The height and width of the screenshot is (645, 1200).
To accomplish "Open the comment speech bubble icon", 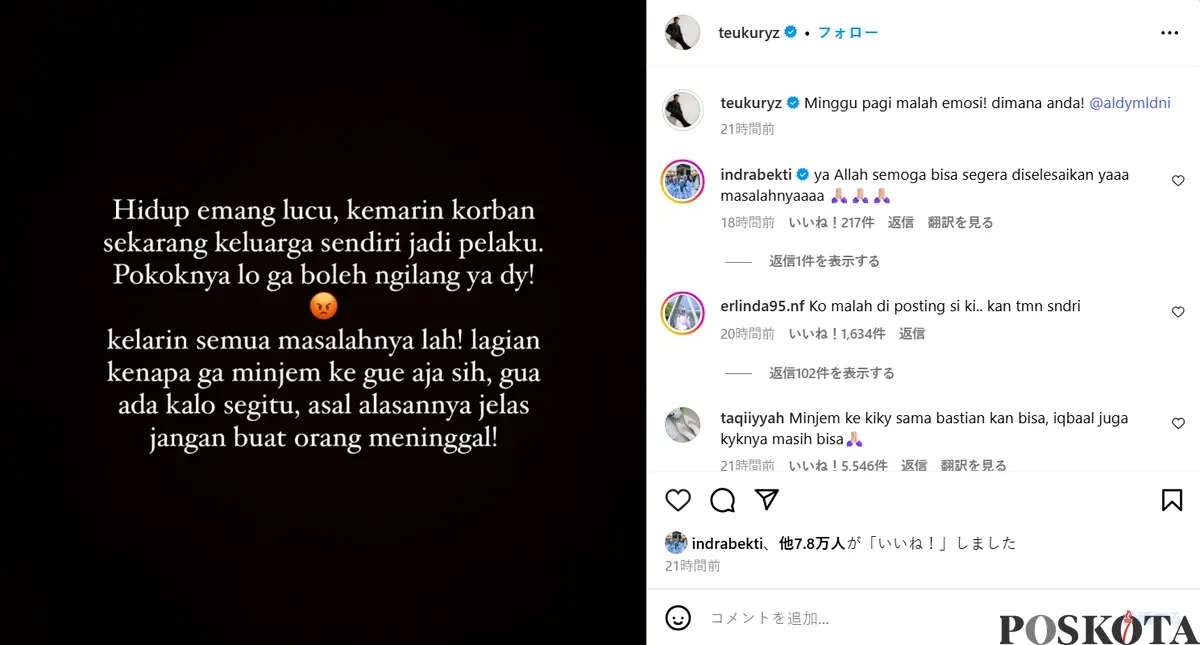I will tap(723, 500).
